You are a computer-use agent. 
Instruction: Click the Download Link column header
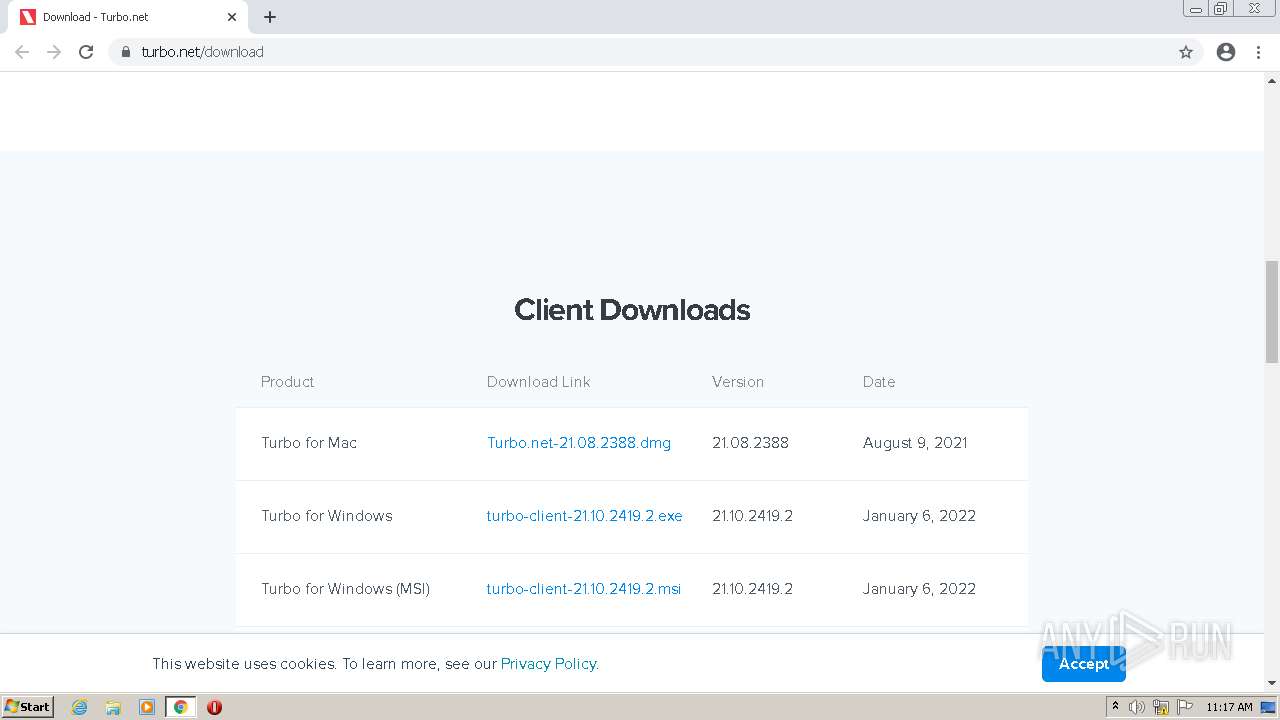[538, 382]
